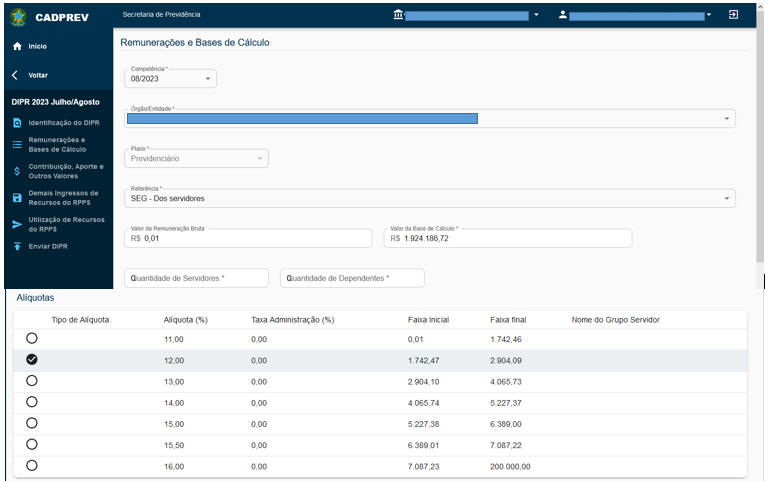Select the 14,00 alíquota radio button
Image resolution: width=768 pixels, height=481 pixels.
(32, 402)
